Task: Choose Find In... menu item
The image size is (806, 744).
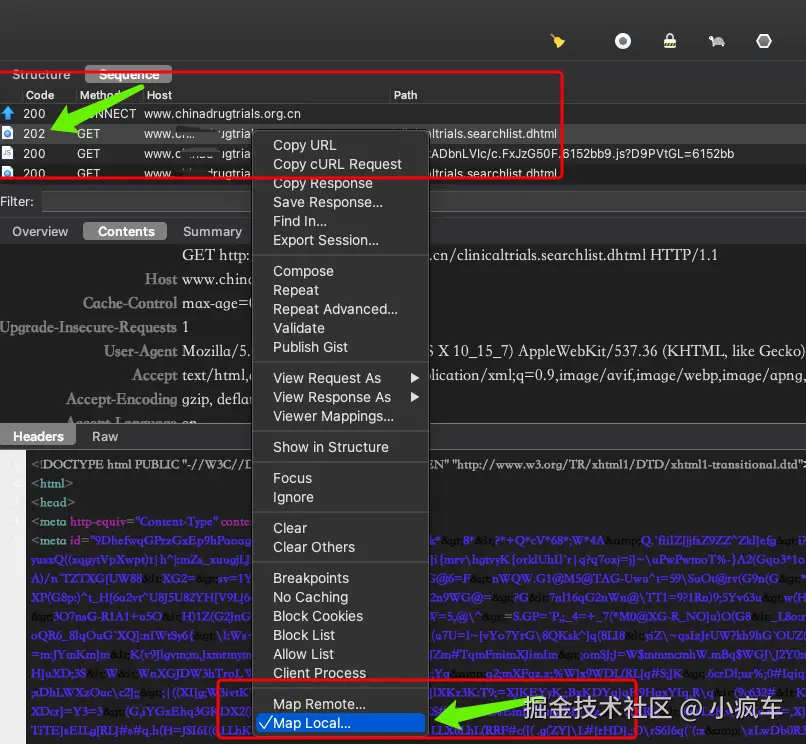Action: pos(340,221)
